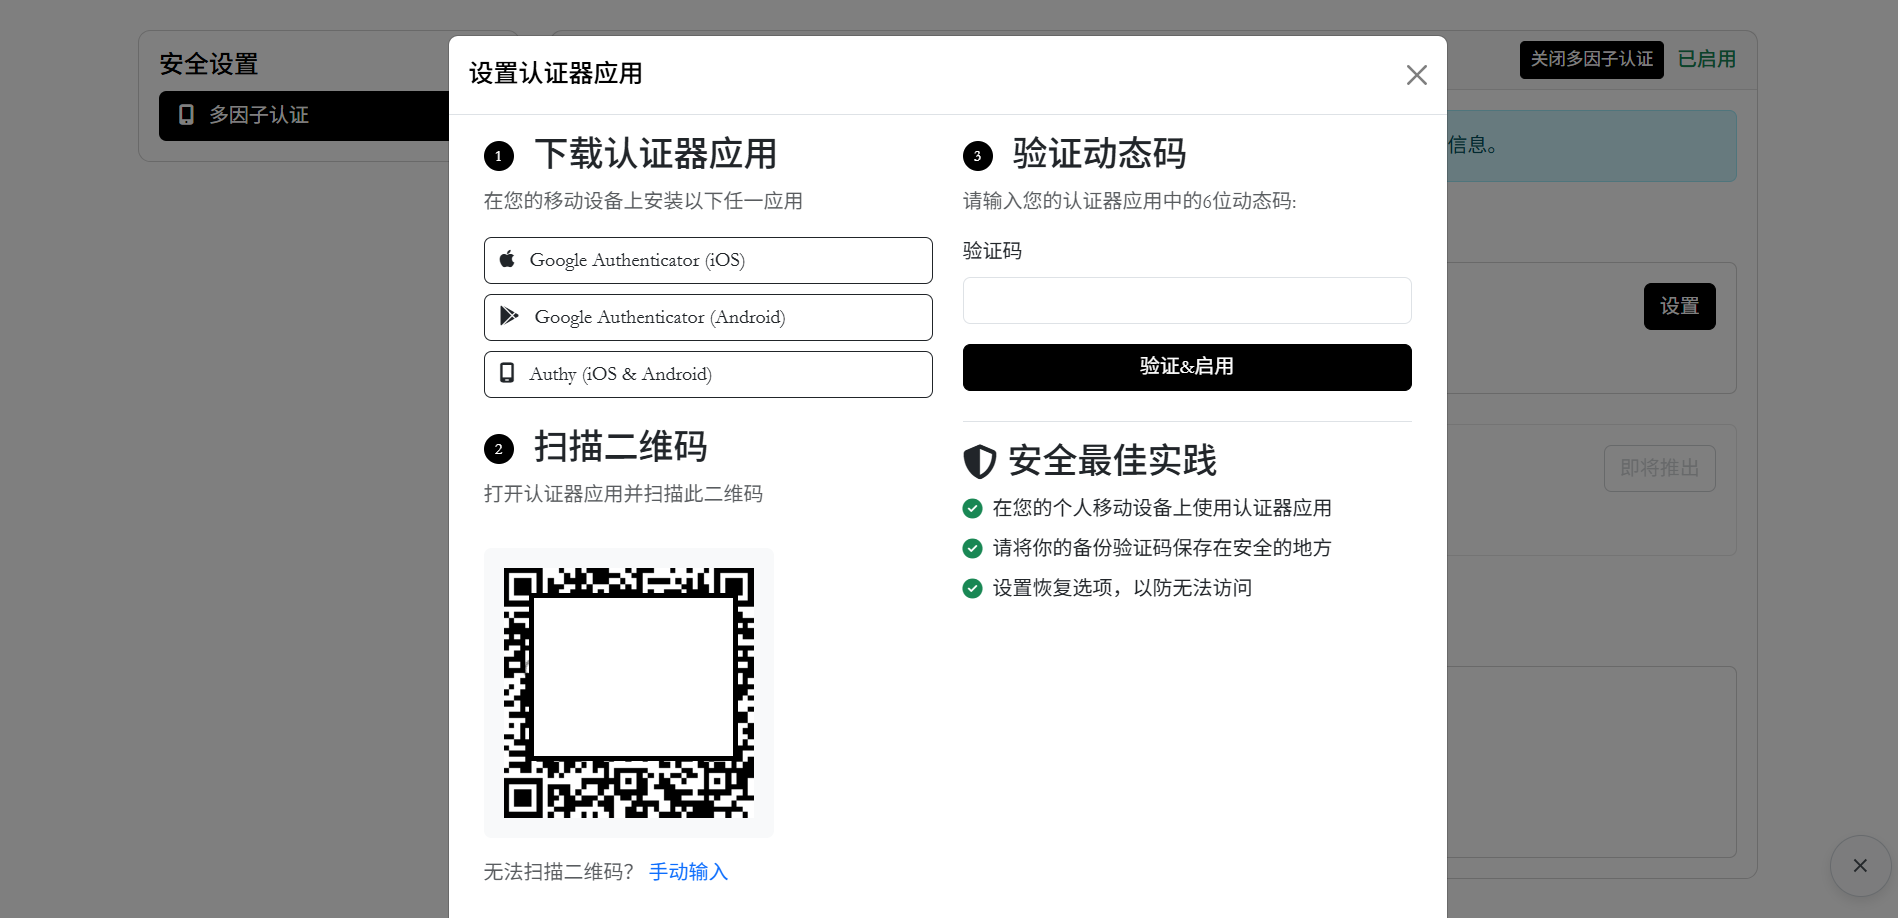The image size is (1900, 918).
Task: Close the authenticator setup dialog
Action: (1416, 75)
